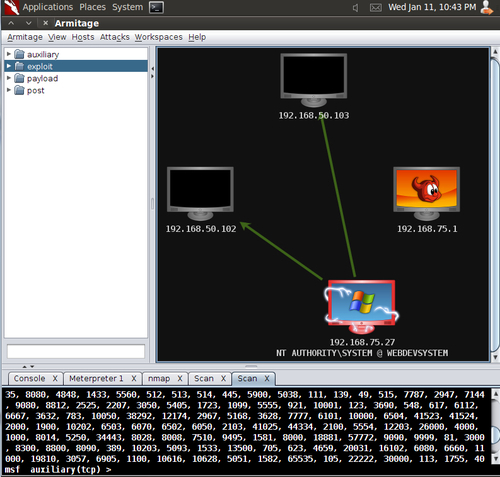Switch to the Meterpreter 1 tab
Image resolution: width=500 pixels, height=477 pixels.
(x=96, y=379)
